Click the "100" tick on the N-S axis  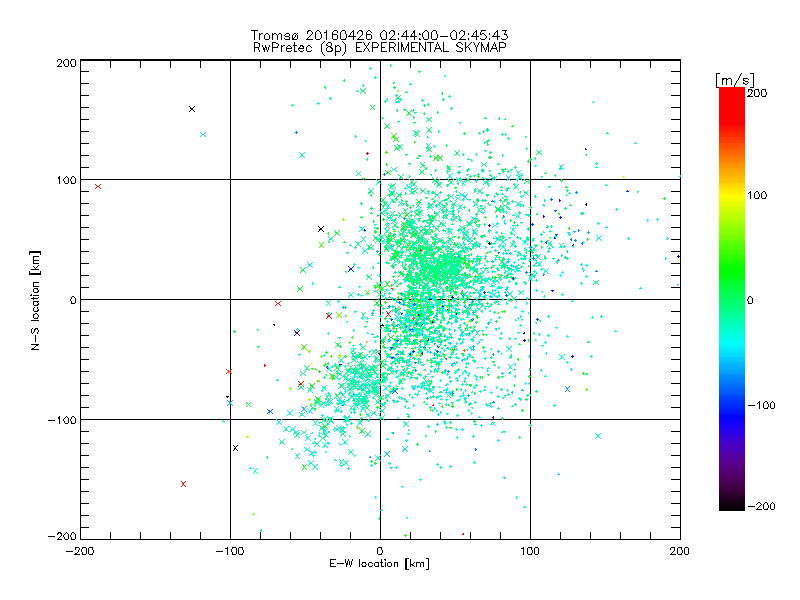point(66,180)
